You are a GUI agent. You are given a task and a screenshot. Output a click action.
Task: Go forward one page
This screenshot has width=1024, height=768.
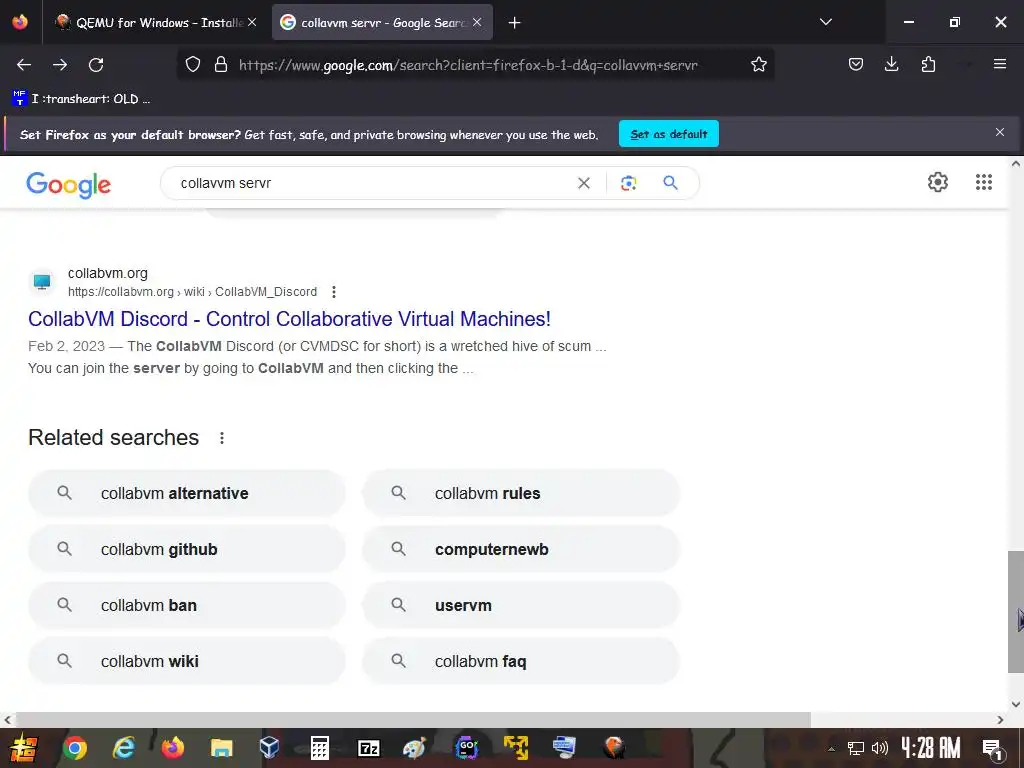(60, 65)
